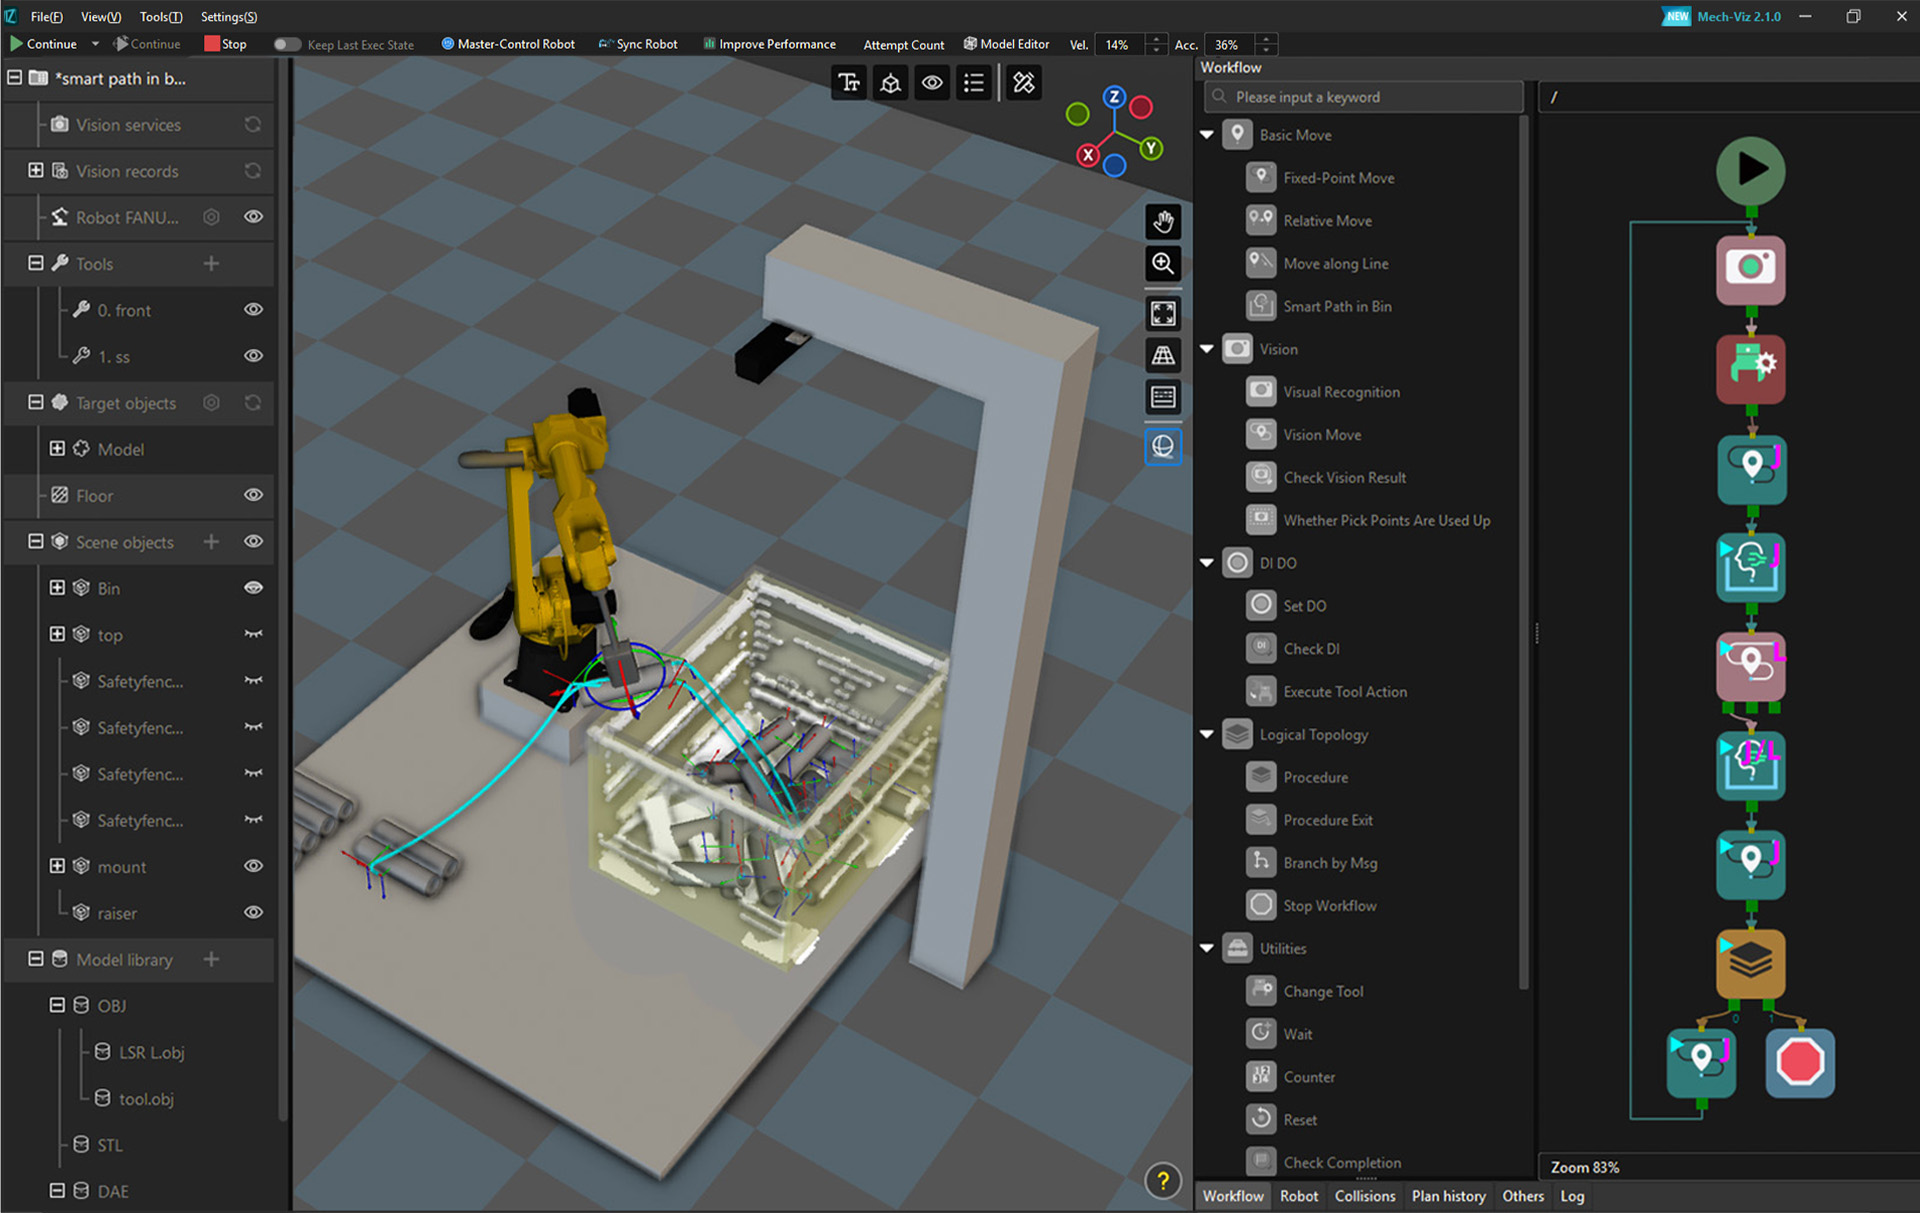
Task: Select the red stop node in the workflow graph
Action: point(1799,1062)
